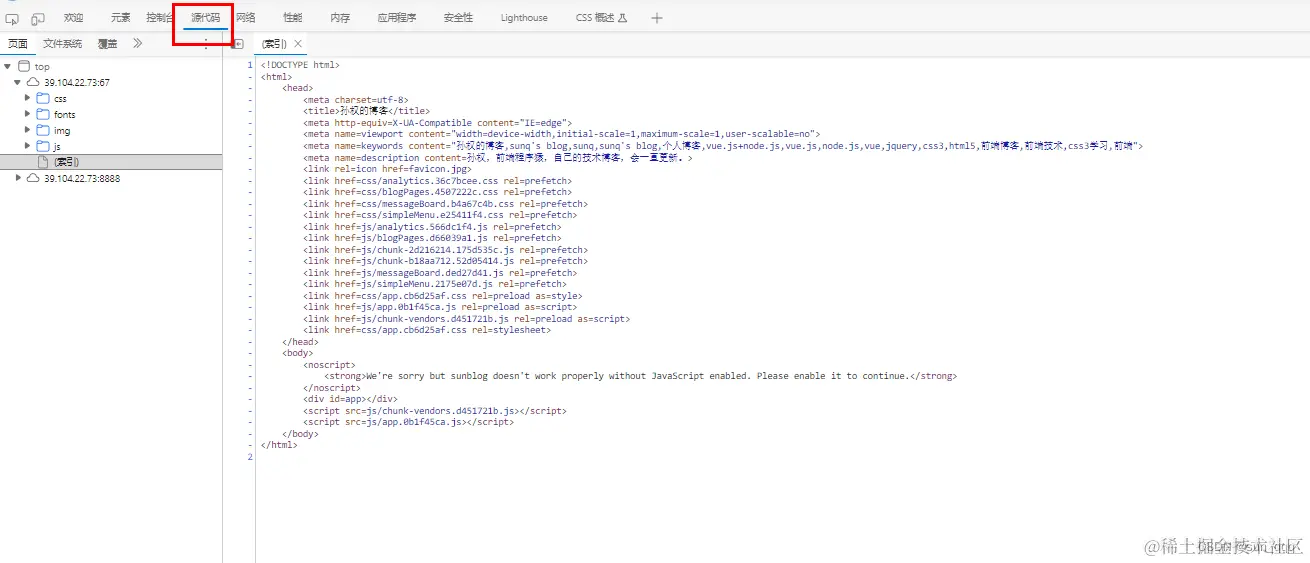Viewport: 1310px width, 563px height.
Task: Switch to the 文件系统 navigator tab
Action: (62, 44)
